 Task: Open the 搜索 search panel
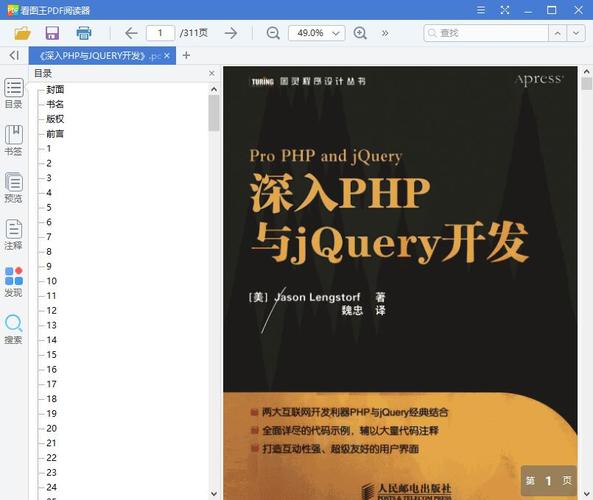coord(14,329)
